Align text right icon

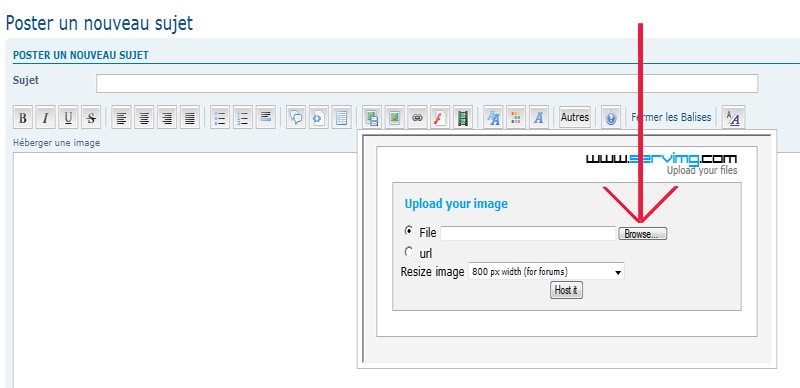[167, 118]
